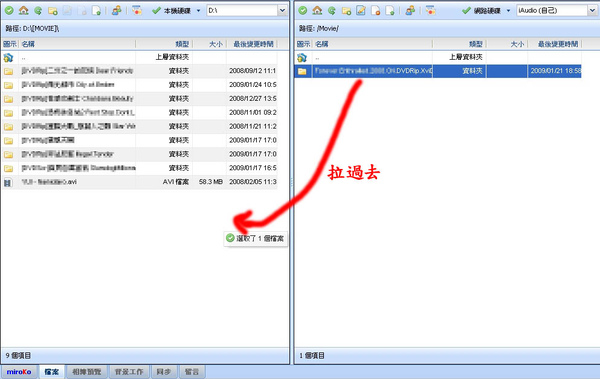Viewport: 600px width, 379px height.
Task: Select right pane DVDRip.XviD folder row
Action: pyautogui.click(x=438, y=71)
